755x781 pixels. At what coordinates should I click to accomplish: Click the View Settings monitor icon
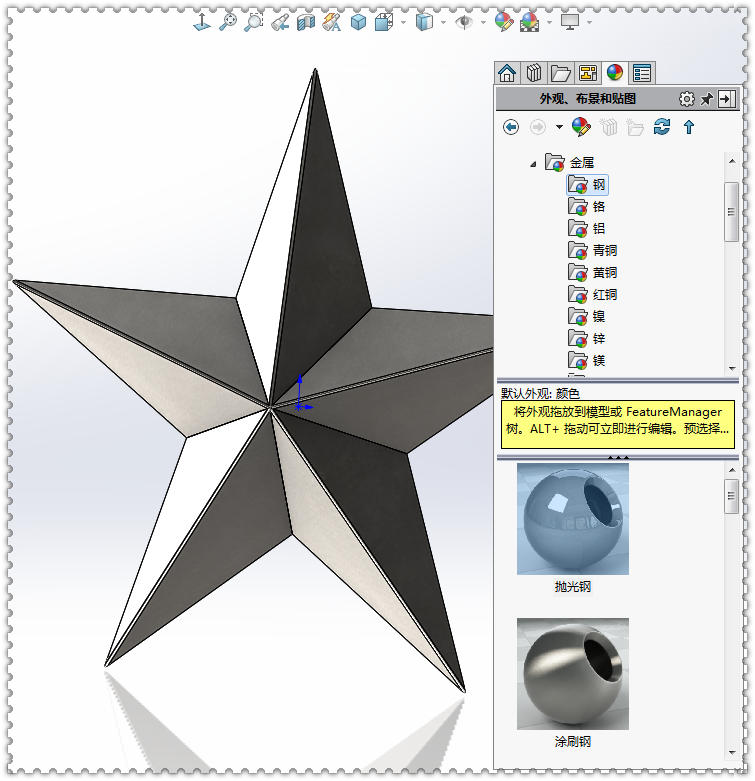(570, 22)
